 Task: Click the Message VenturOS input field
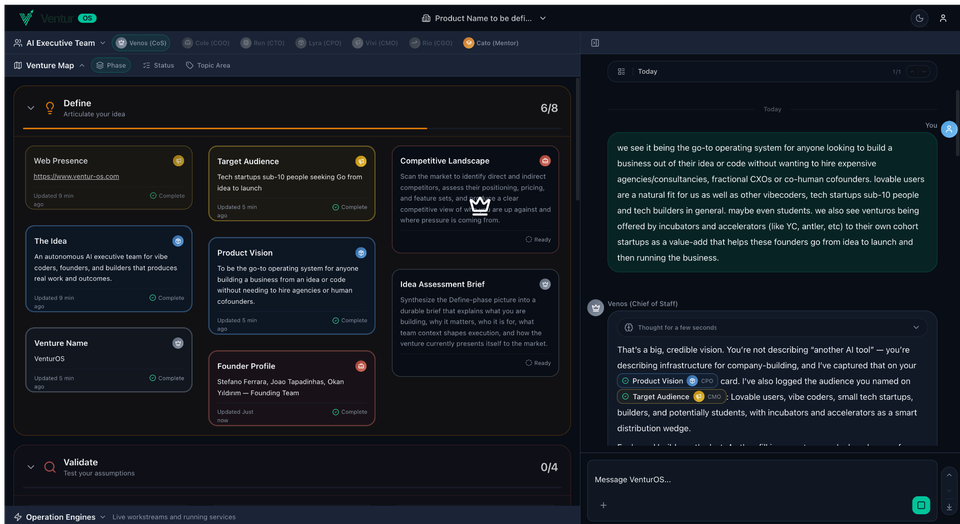(750, 480)
